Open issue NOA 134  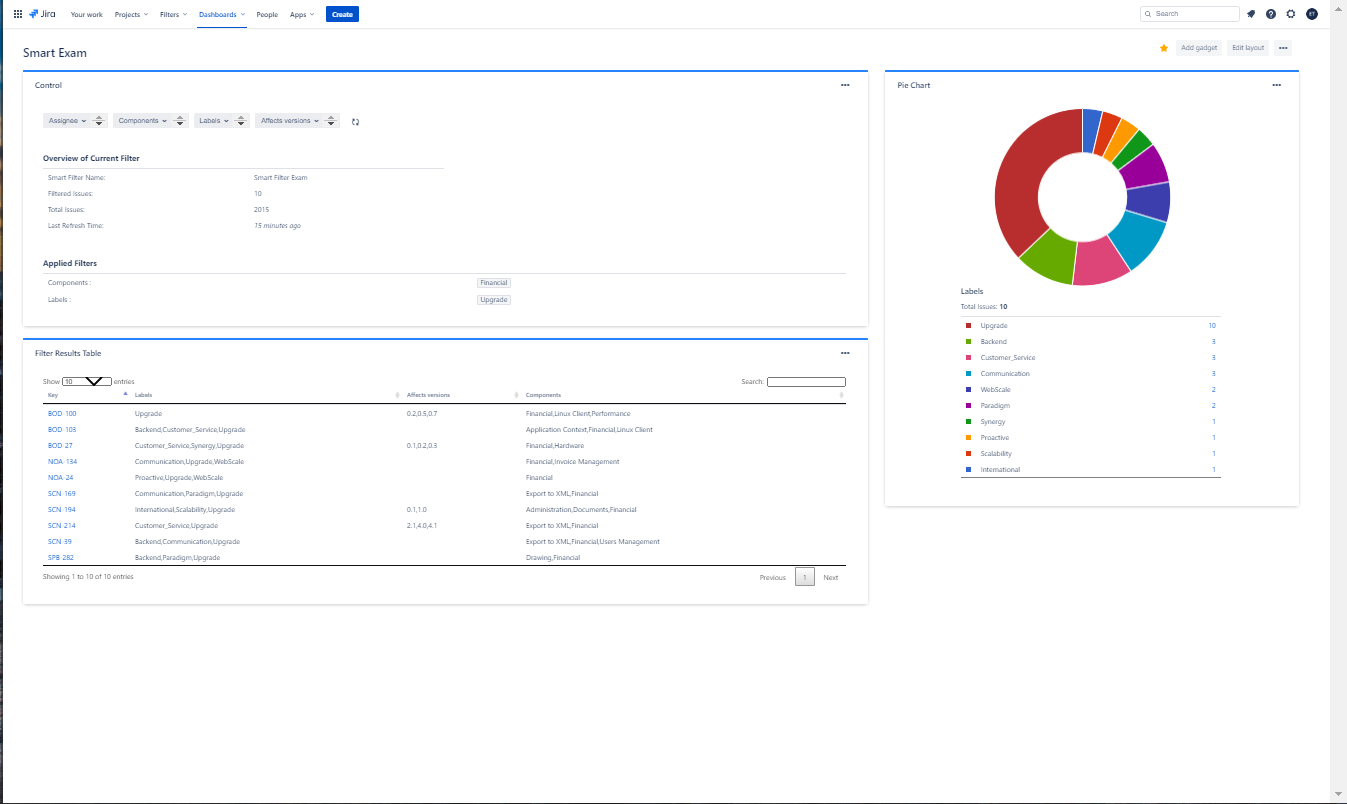tap(62, 462)
